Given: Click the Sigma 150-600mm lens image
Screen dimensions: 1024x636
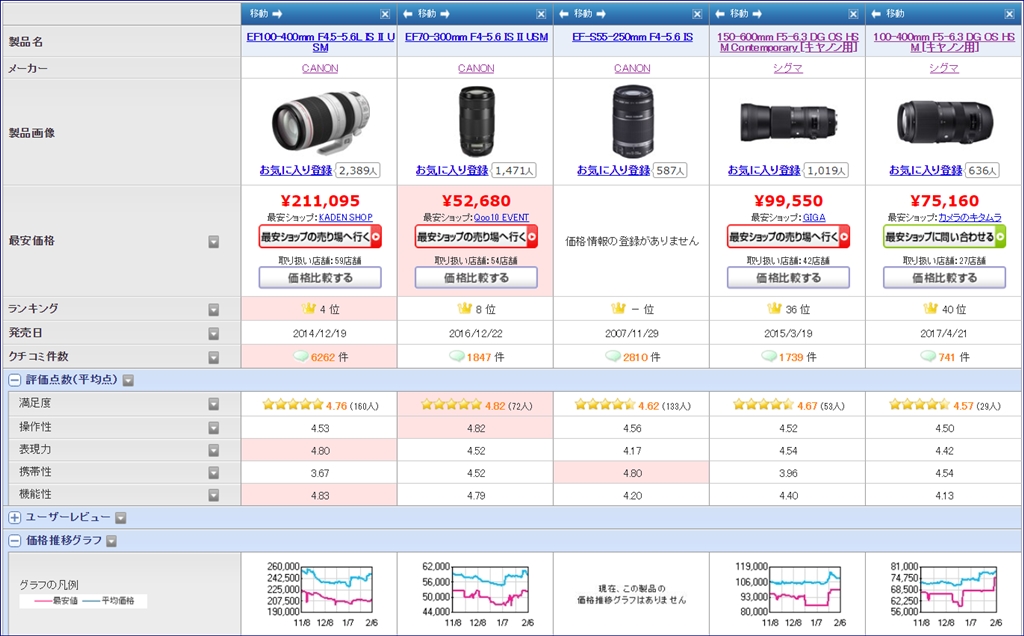Looking at the screenshot, I should pyautogui.click(x=788, y=123).
